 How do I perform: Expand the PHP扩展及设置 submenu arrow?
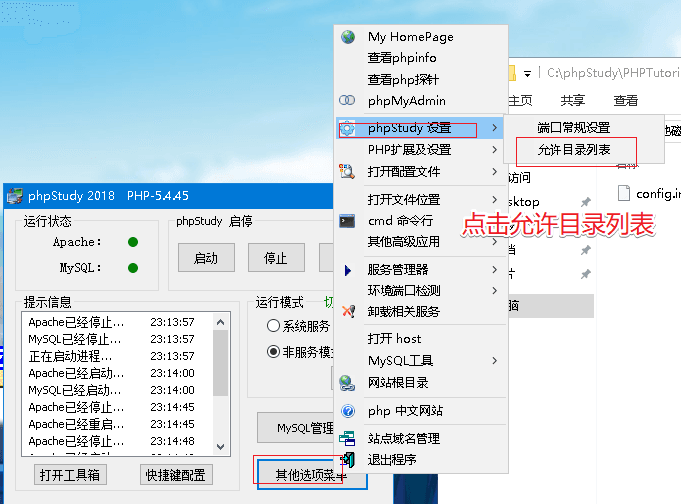coord(495,149)
